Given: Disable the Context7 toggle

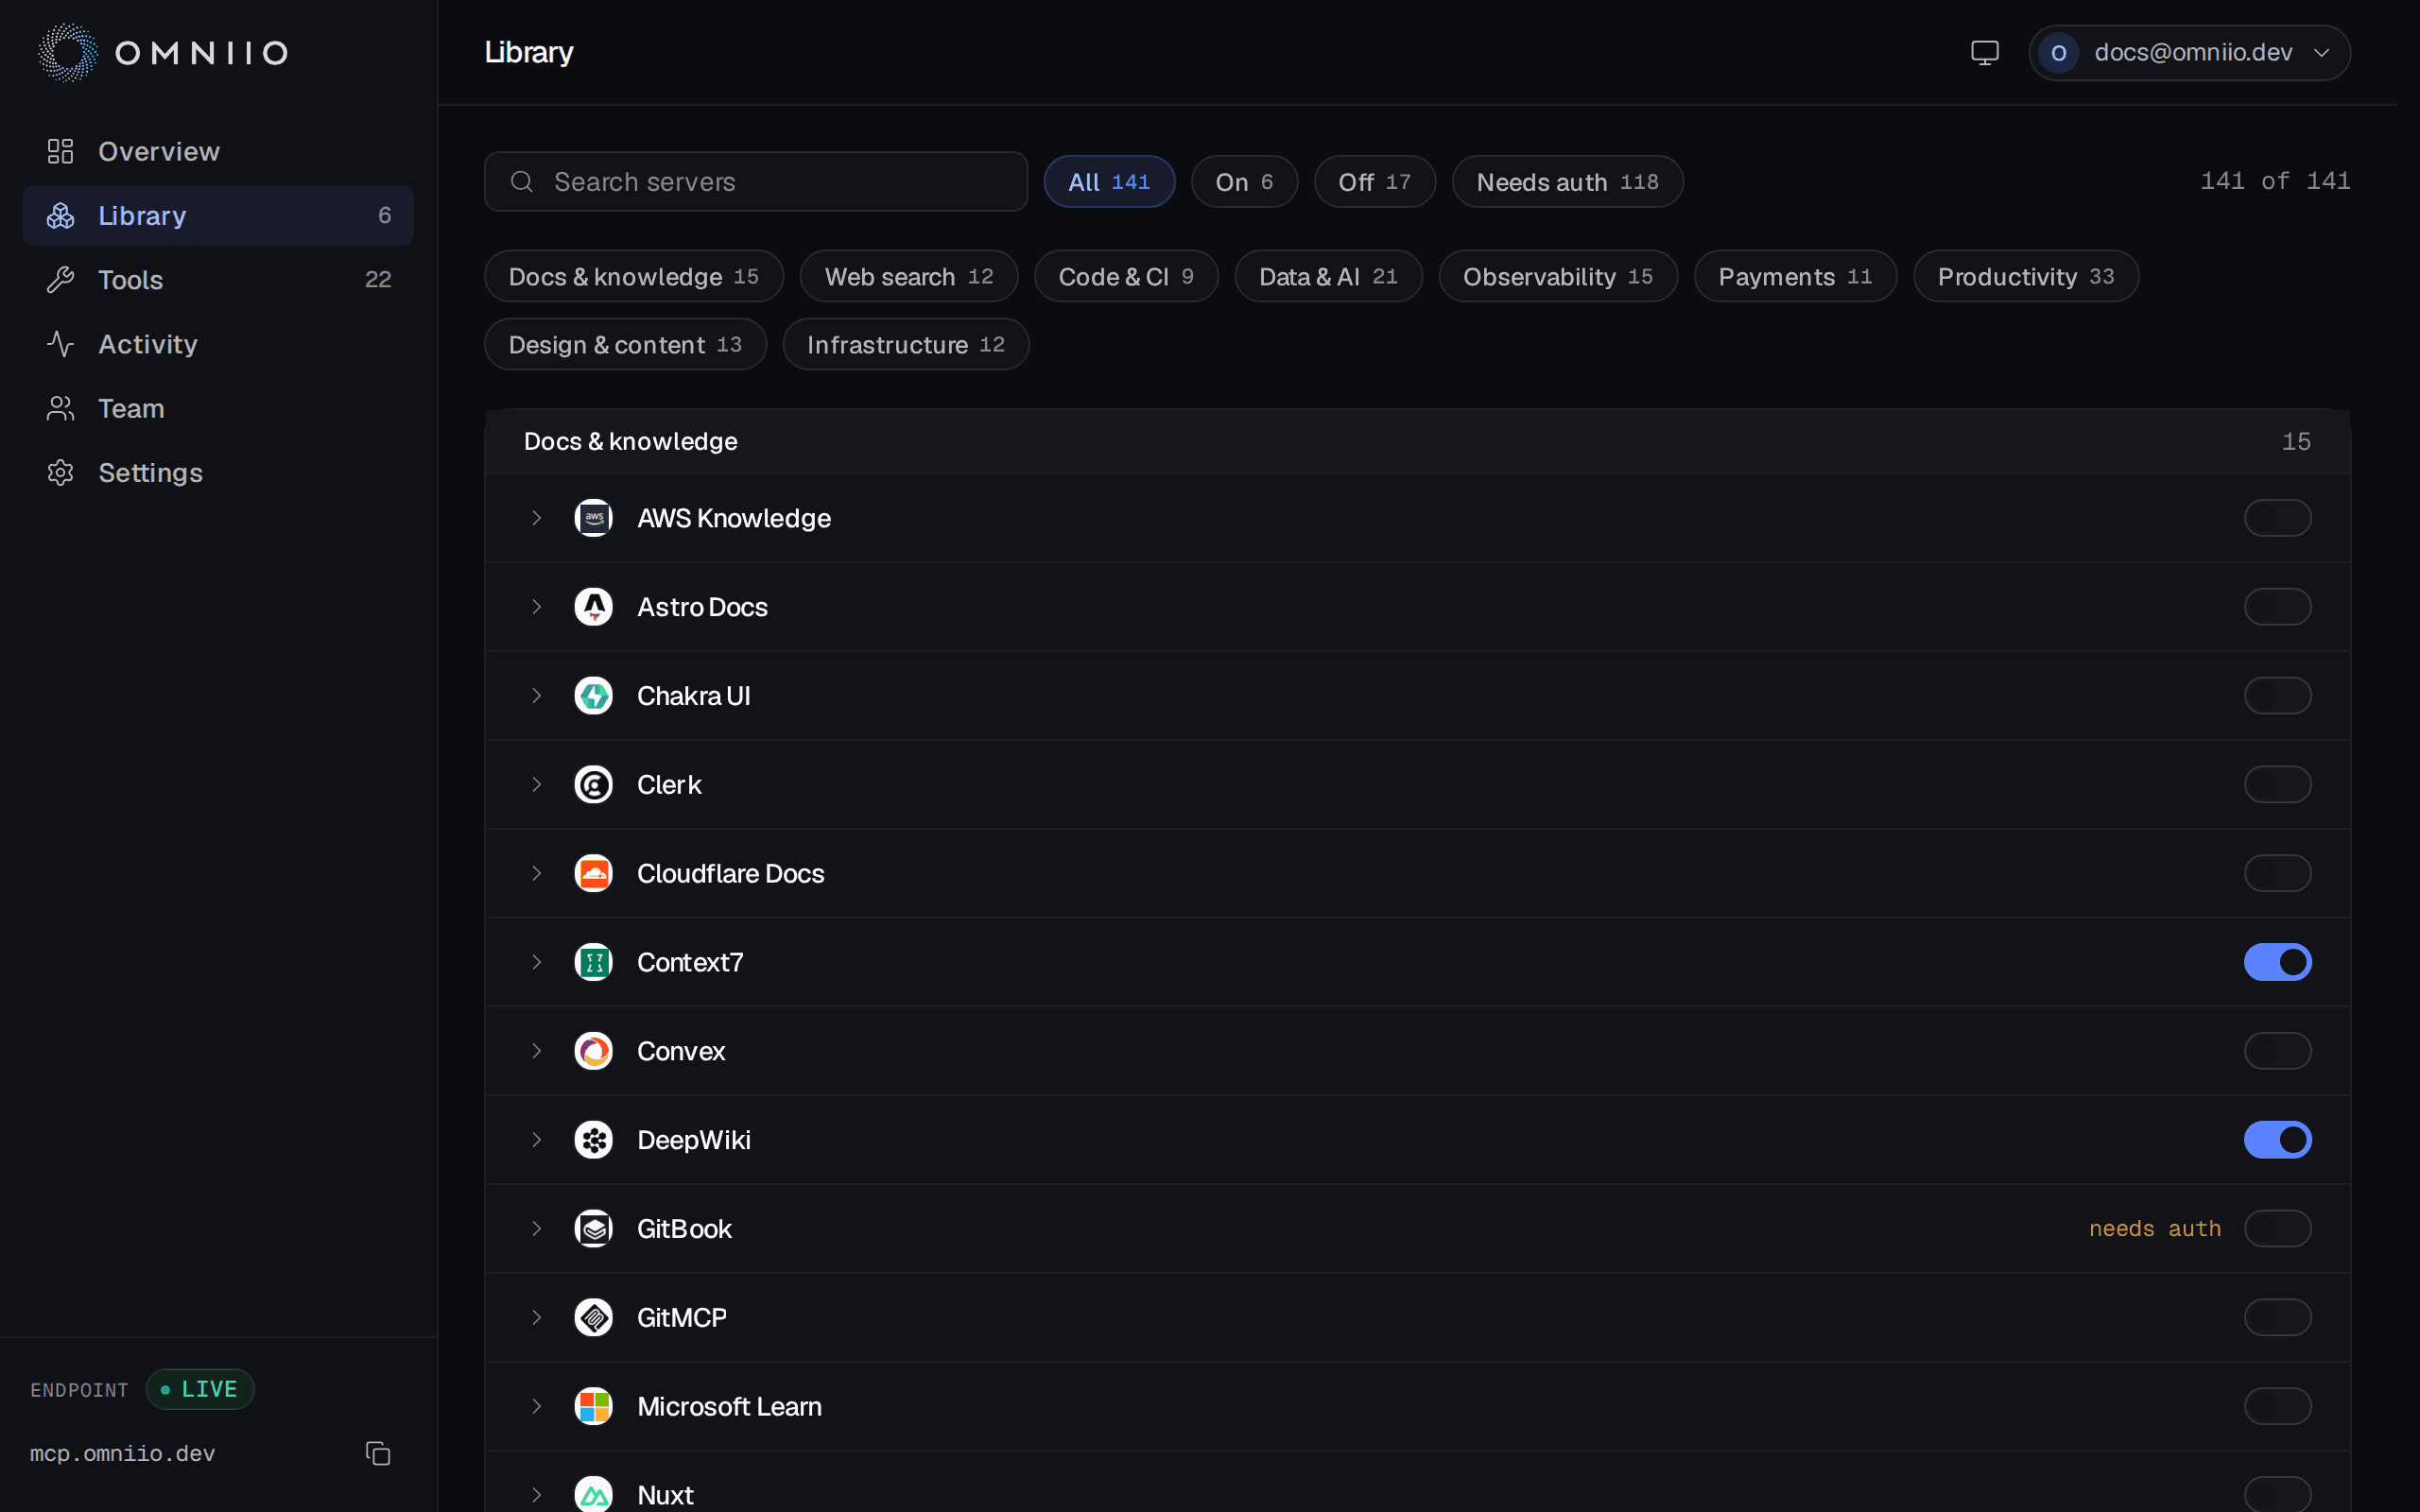Looking at the screenshot, I should [x=2277, y=962].
